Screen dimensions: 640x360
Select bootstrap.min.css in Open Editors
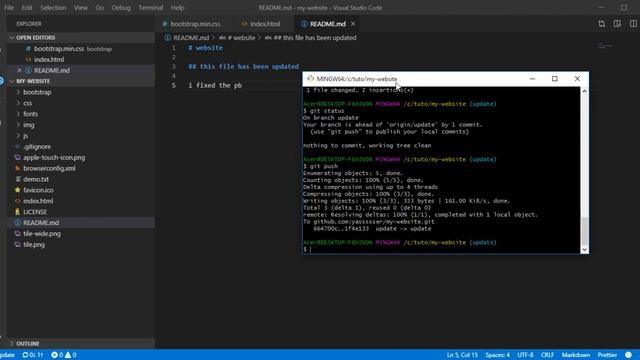(81, 49)
